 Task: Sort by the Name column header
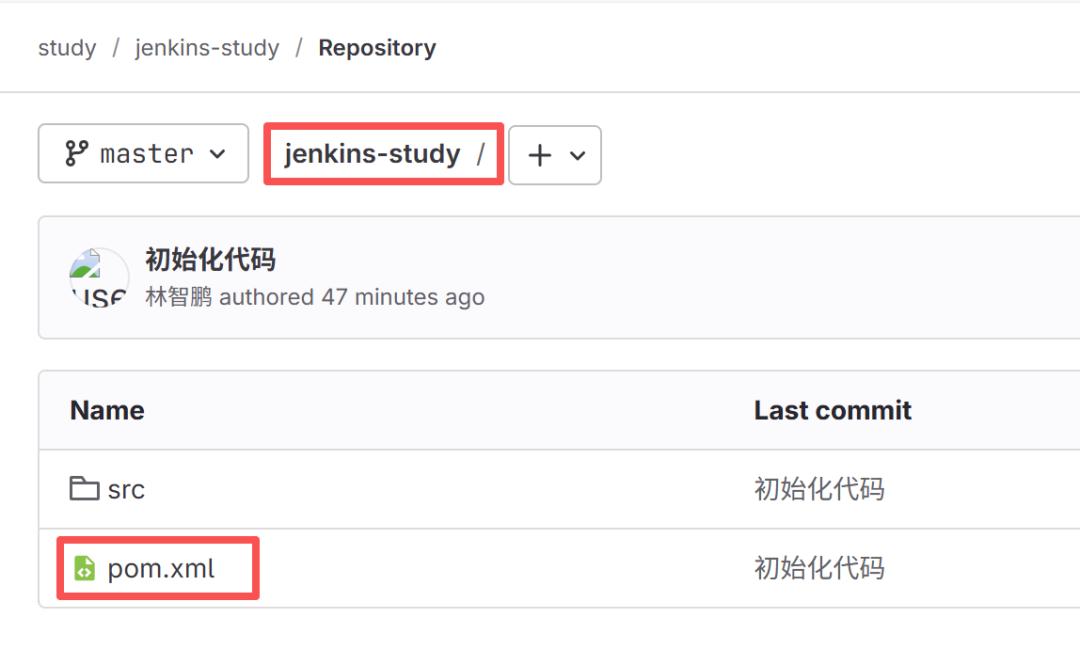[106, 410]
